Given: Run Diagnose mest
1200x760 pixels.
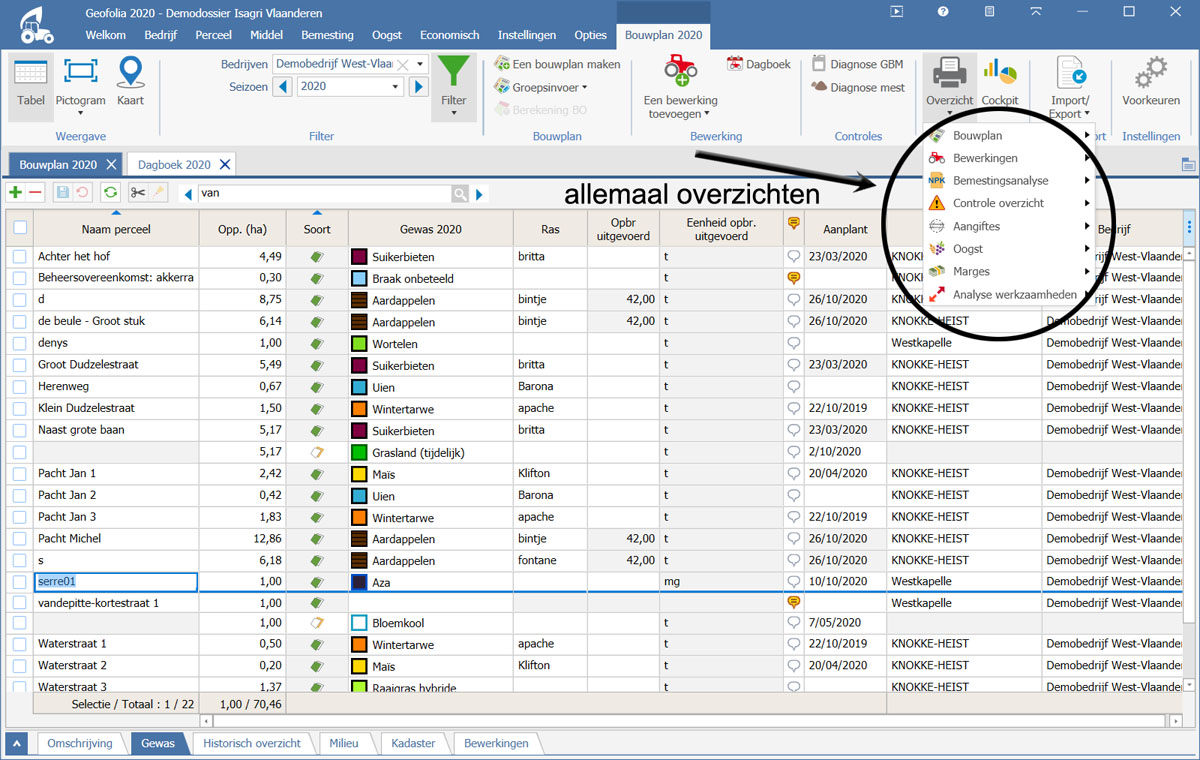Looking at the screenshot, I should 857,87.
